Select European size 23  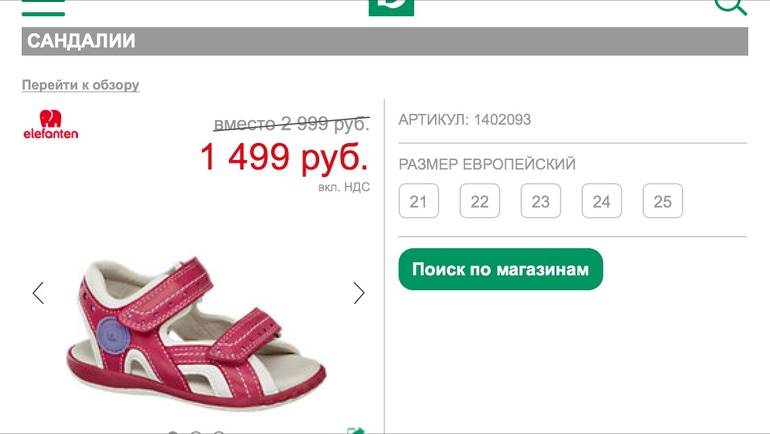tap(541, 201)
